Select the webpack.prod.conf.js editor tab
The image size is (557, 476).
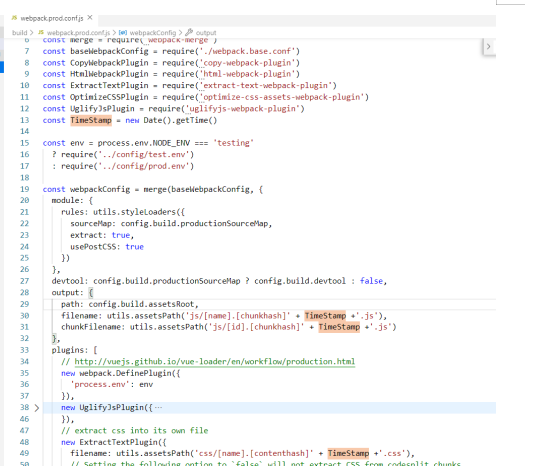[52, 18]
